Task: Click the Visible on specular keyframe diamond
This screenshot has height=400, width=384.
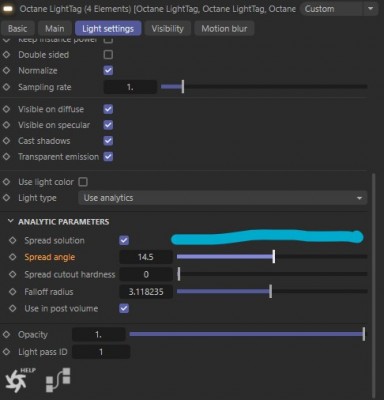Action: tap(6, 125)
